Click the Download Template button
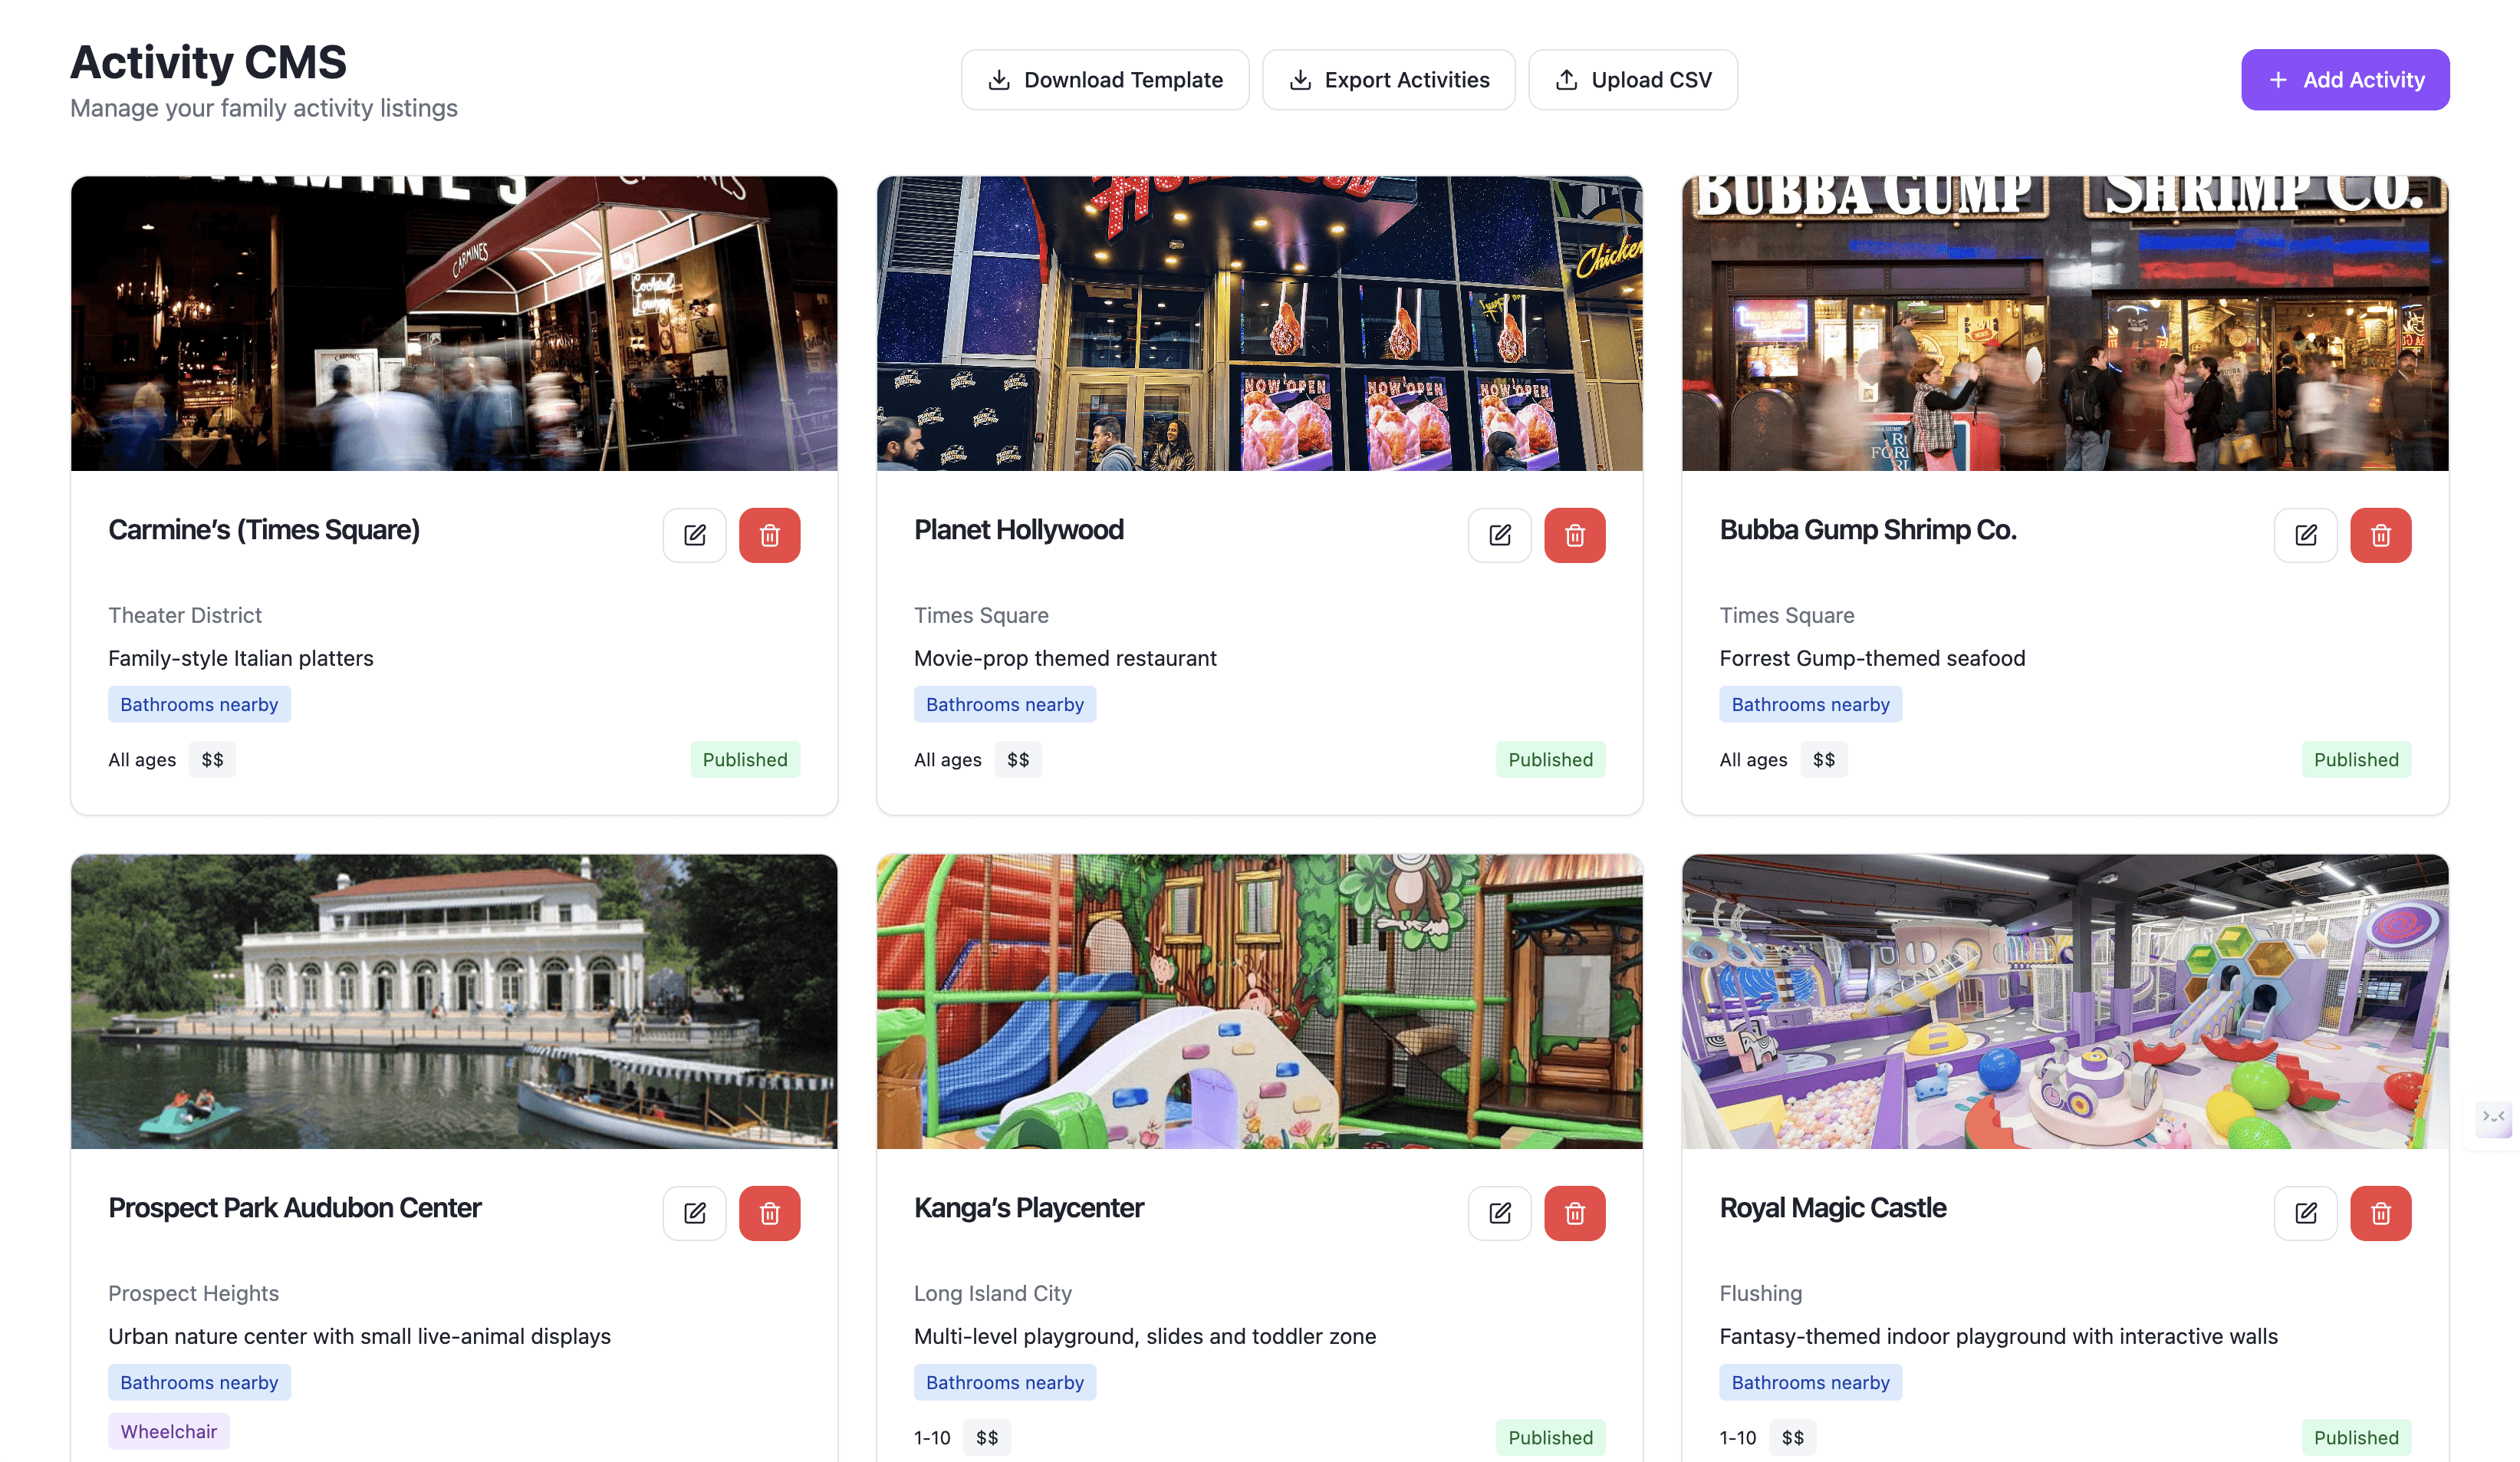Image resolution: width=2520 pixels, height=1462 pixels. point(1104,80)
